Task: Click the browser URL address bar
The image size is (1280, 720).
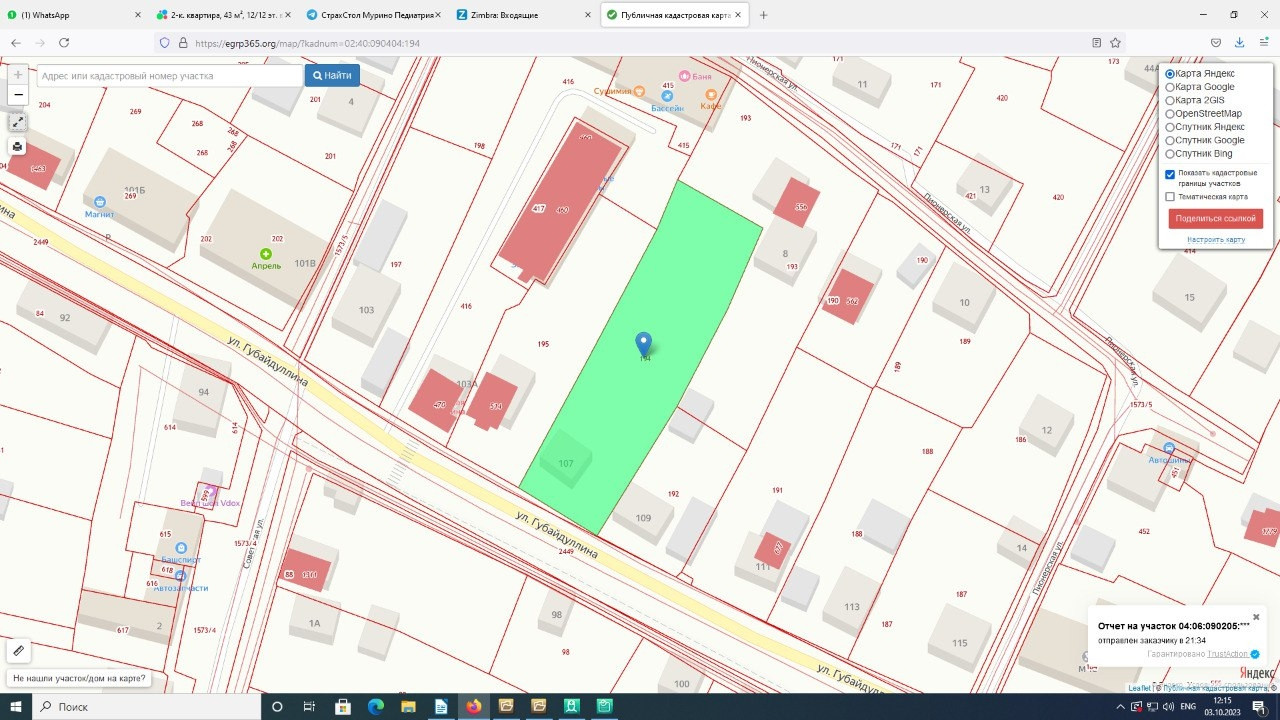Action: [640, 43]
